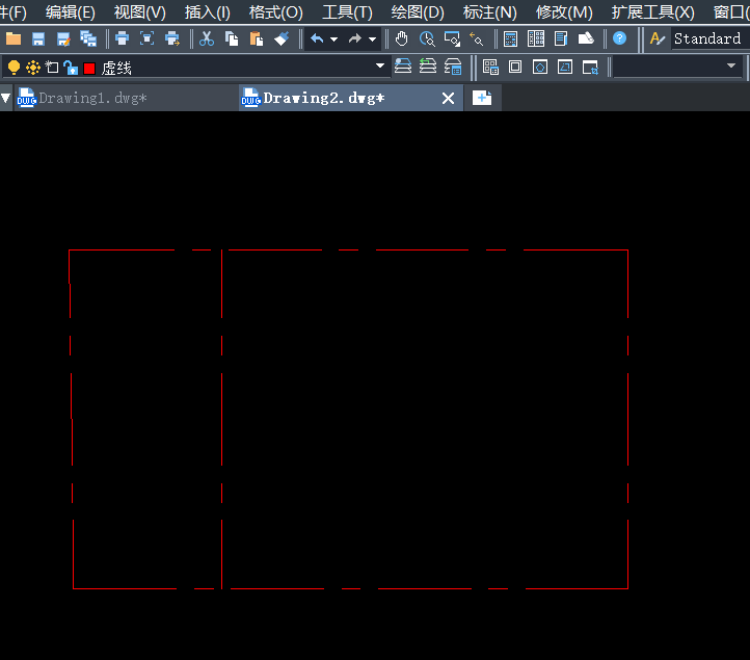Select the Zoom Window tool
Viewport: 750px width, 660px height.
pyautogui.click(x=452, y=39)
